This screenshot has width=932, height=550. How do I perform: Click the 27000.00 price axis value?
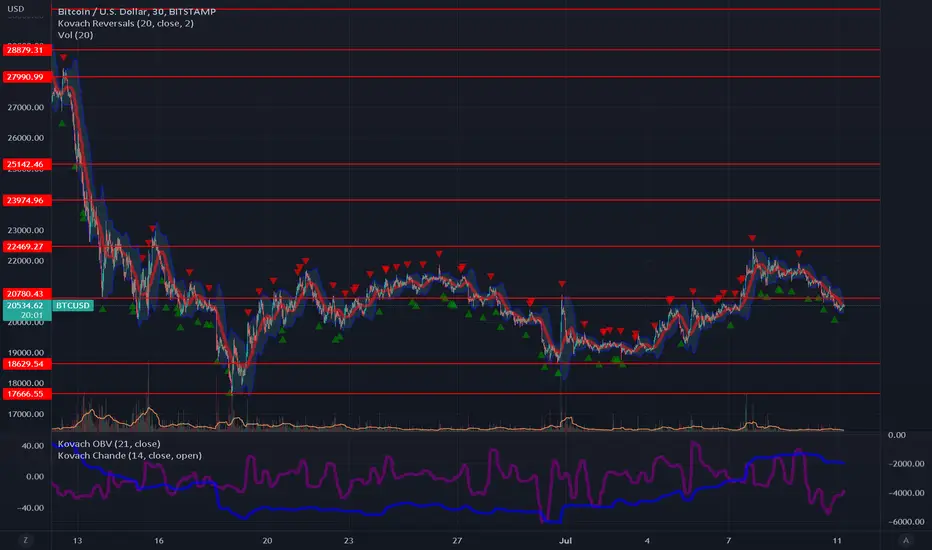[x=26, y=108]
